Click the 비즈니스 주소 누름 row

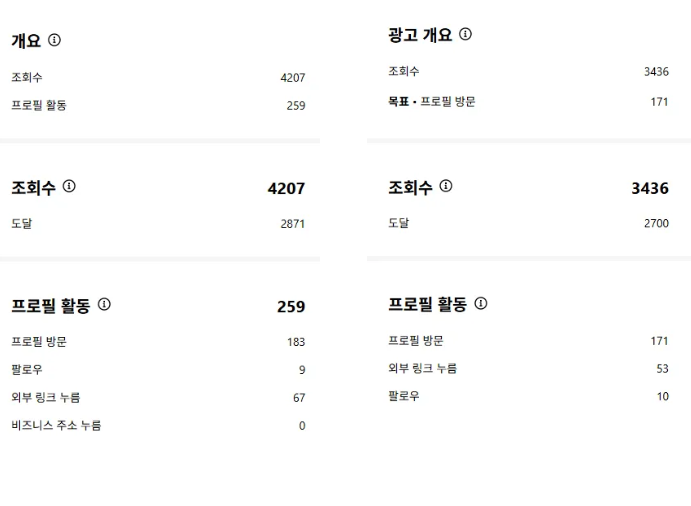click(x=158, y=425)
